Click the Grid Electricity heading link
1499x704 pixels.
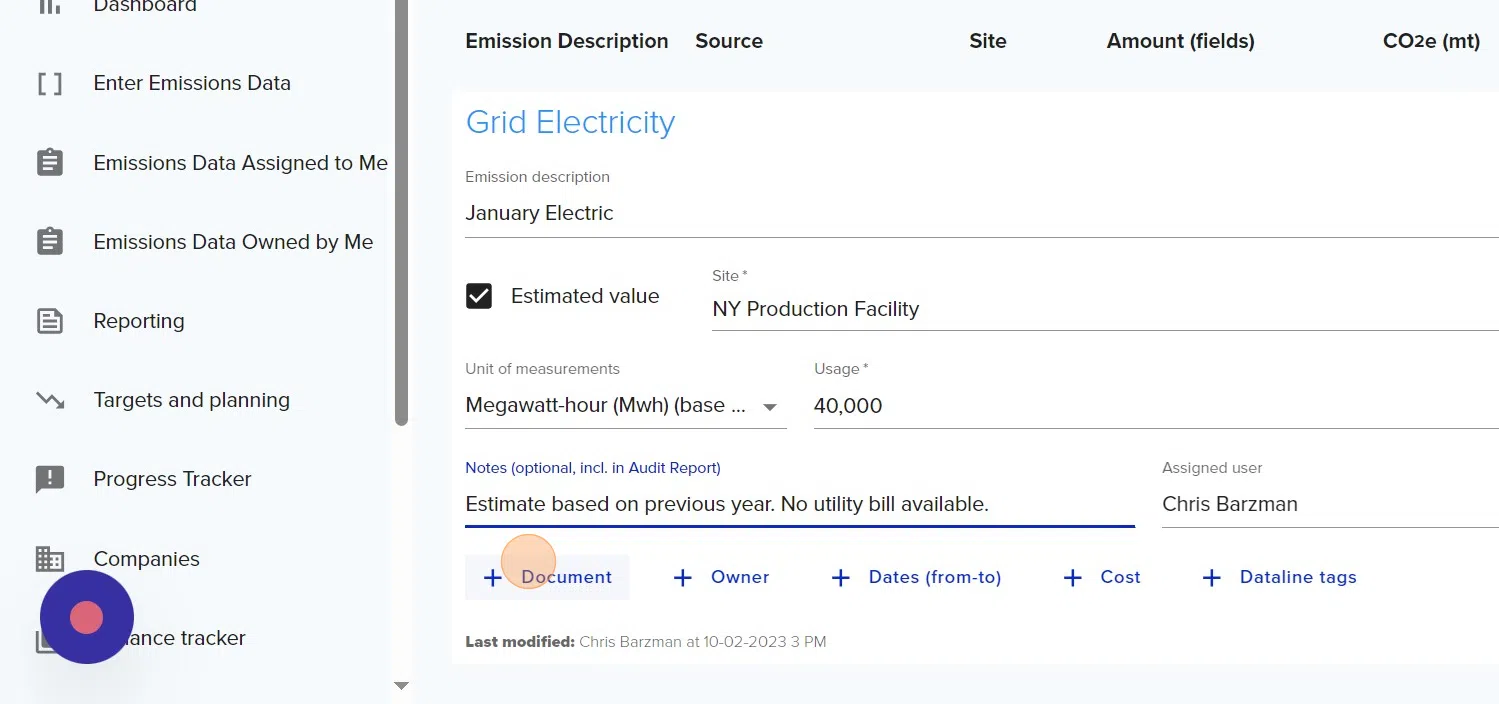click(x=570, y=122)
